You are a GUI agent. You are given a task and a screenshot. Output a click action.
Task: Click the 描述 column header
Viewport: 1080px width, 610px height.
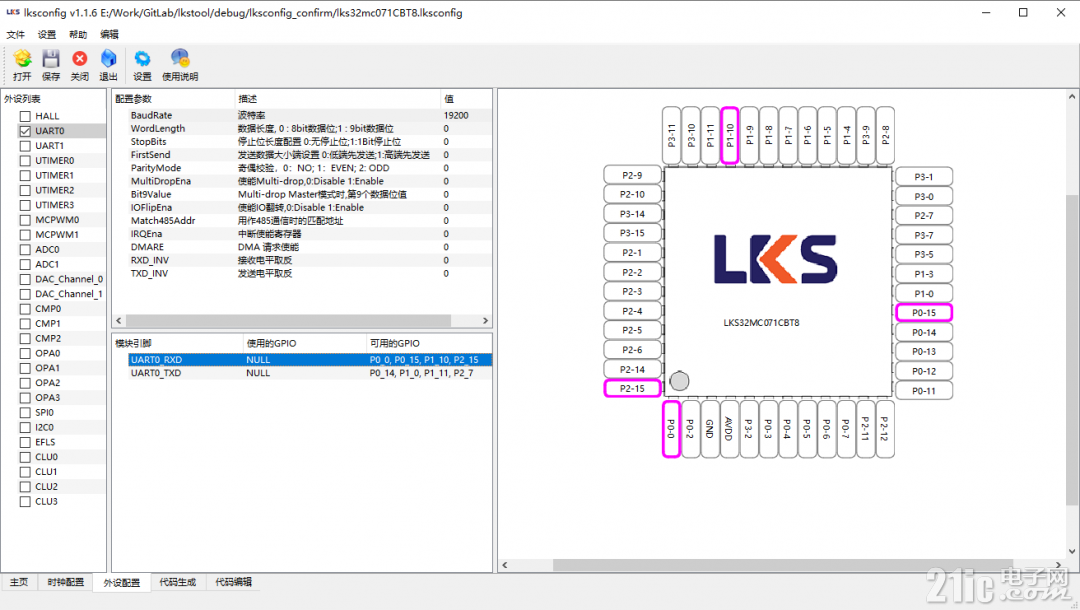coord(337,99)
